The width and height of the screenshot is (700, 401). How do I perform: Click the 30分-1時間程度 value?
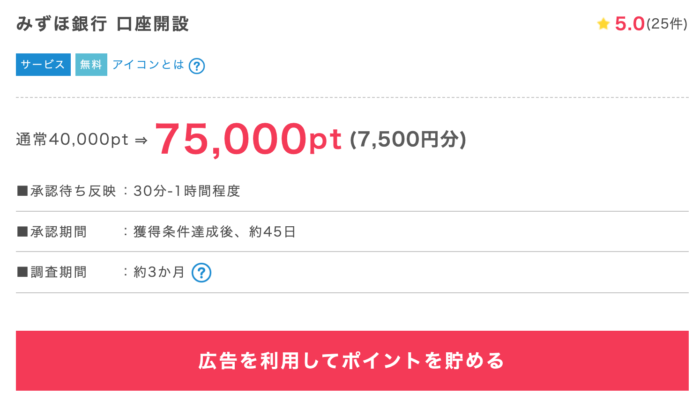(186, 191)
